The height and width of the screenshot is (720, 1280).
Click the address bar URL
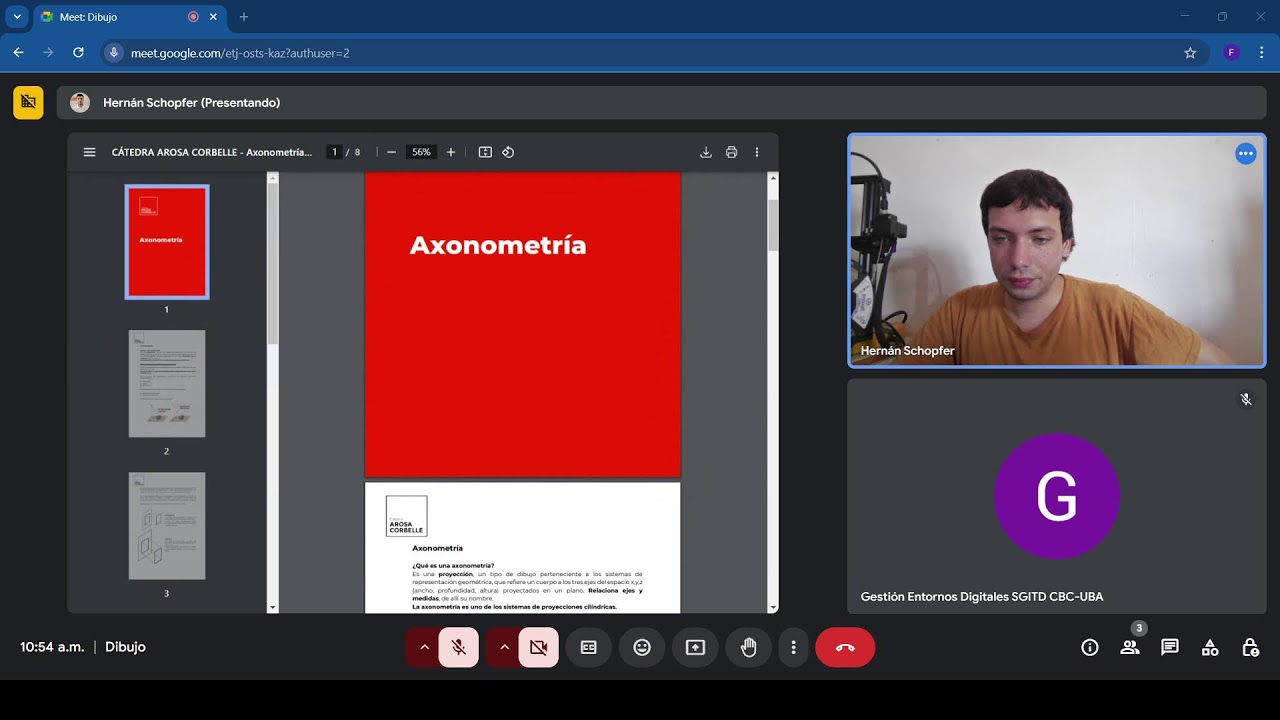240,53
